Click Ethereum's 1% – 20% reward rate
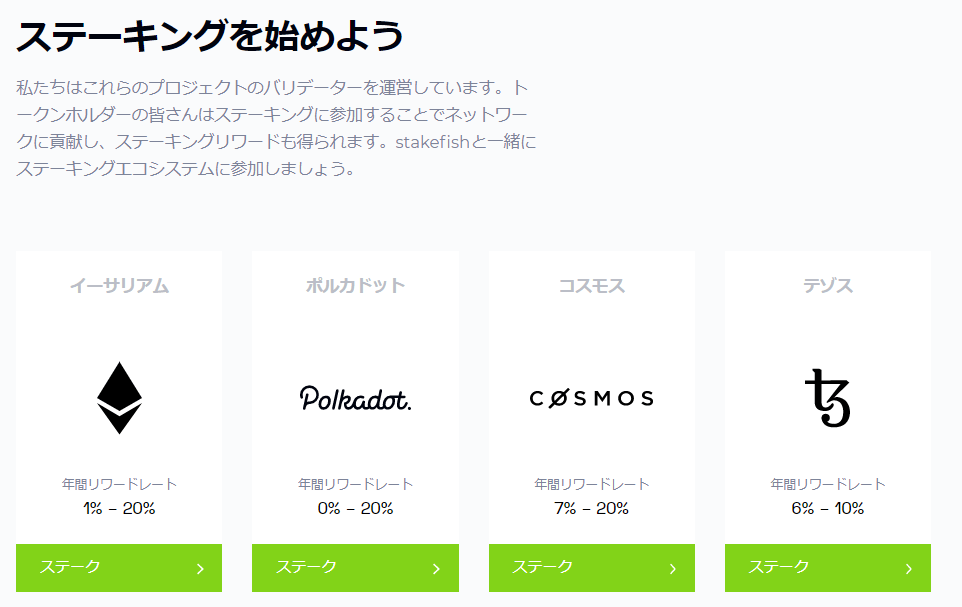Image resolution: width=962 pixels, height=607 pixels. coord(119,508)
